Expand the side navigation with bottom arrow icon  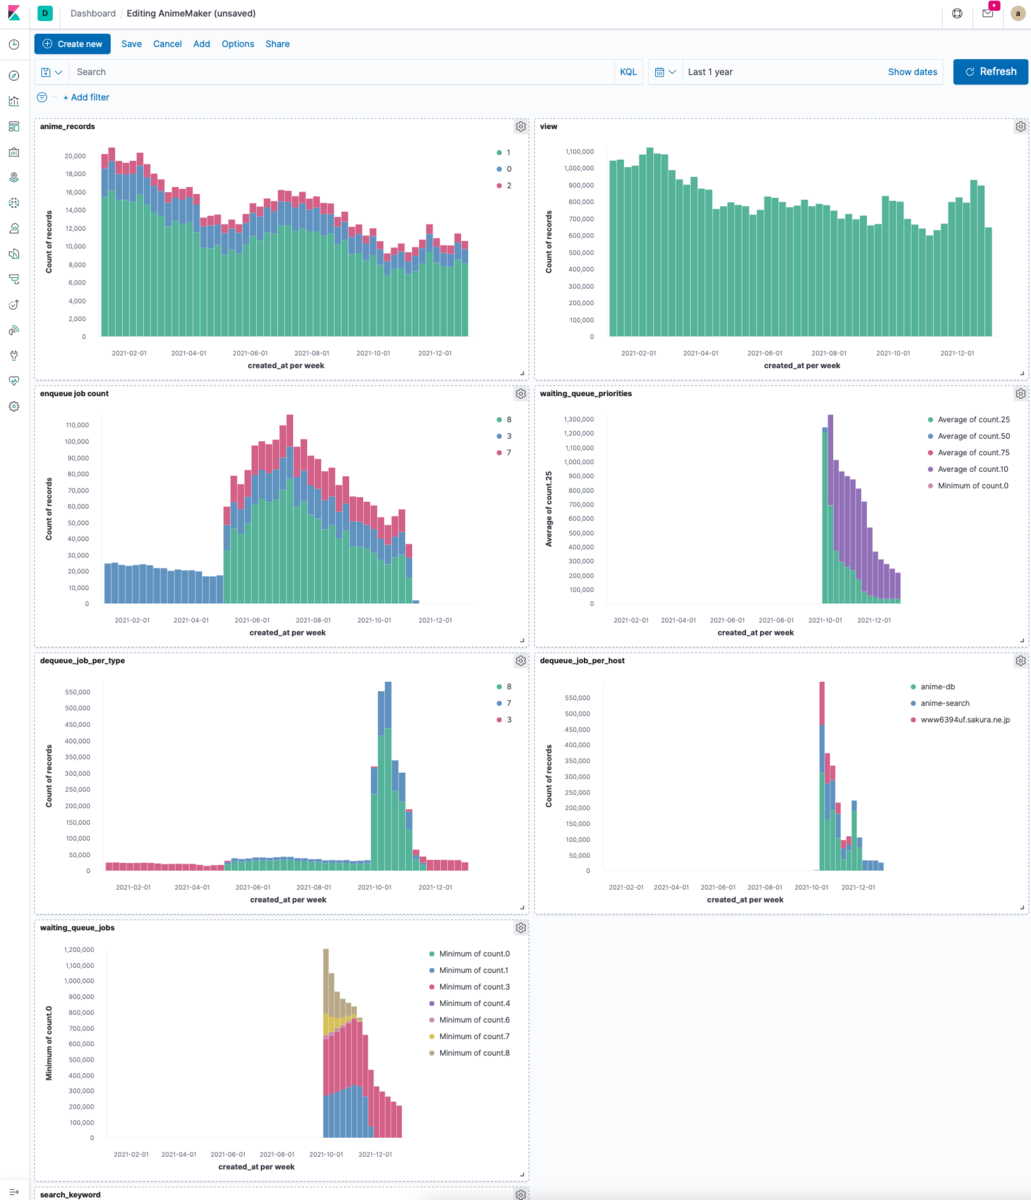[x=14, y=1190]
